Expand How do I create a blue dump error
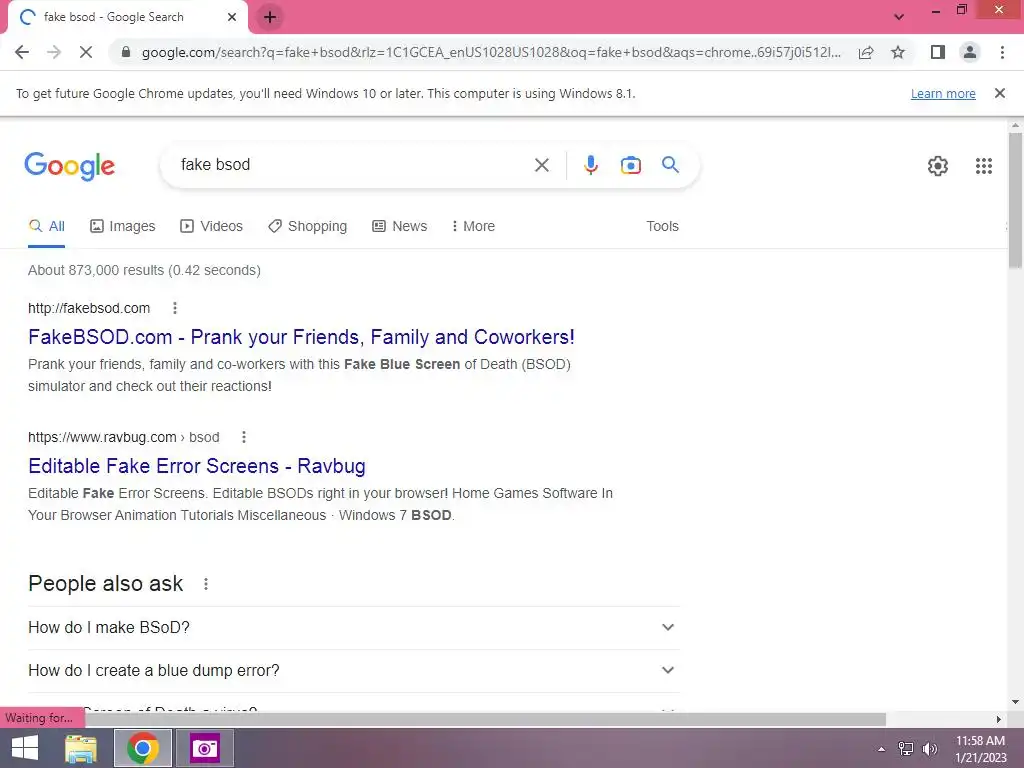Screen dimensions: 1024x768 353,671
